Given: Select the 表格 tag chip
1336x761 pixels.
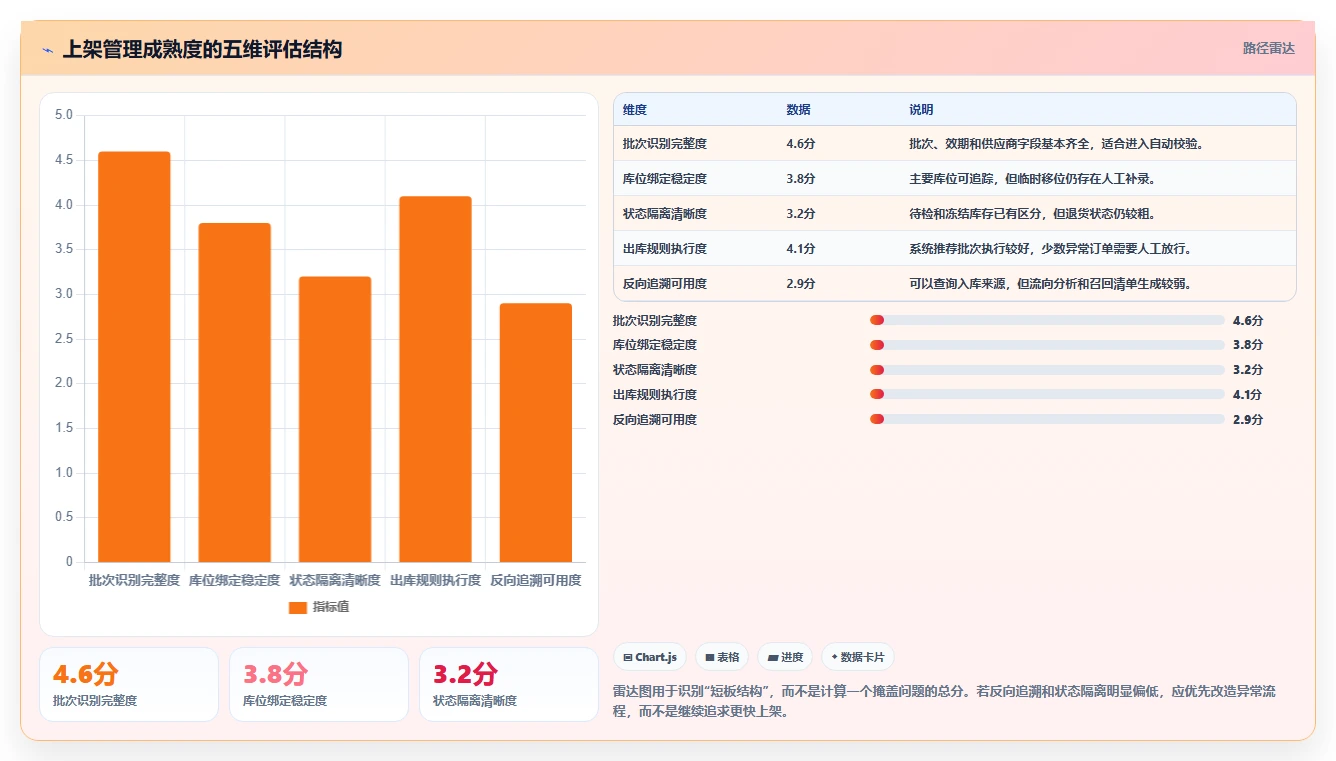Looking at the screenshot, I should (722, 657).
